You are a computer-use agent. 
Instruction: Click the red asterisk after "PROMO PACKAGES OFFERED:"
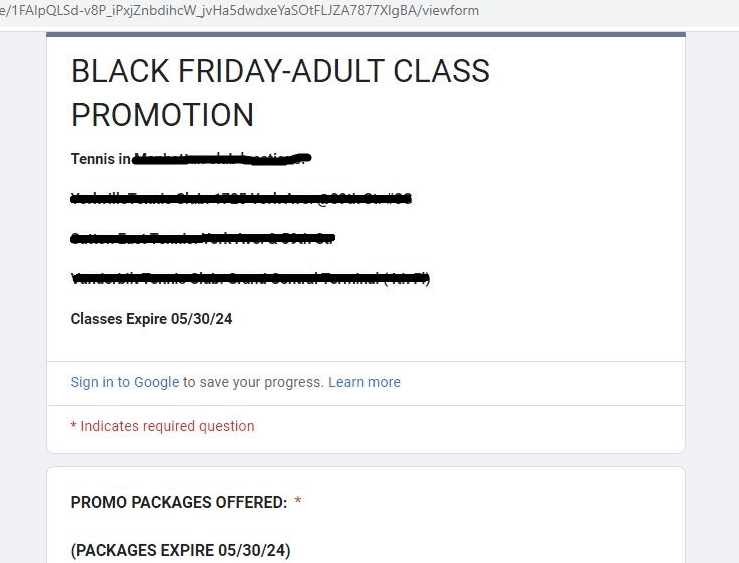[x=298, y=501]
